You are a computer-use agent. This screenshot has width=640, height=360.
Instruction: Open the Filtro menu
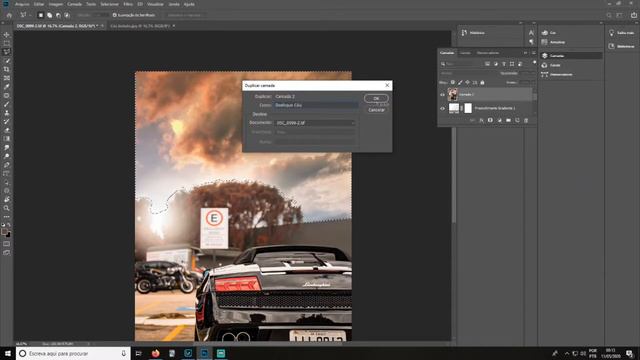pyautogui.click(x=128, y=4)
